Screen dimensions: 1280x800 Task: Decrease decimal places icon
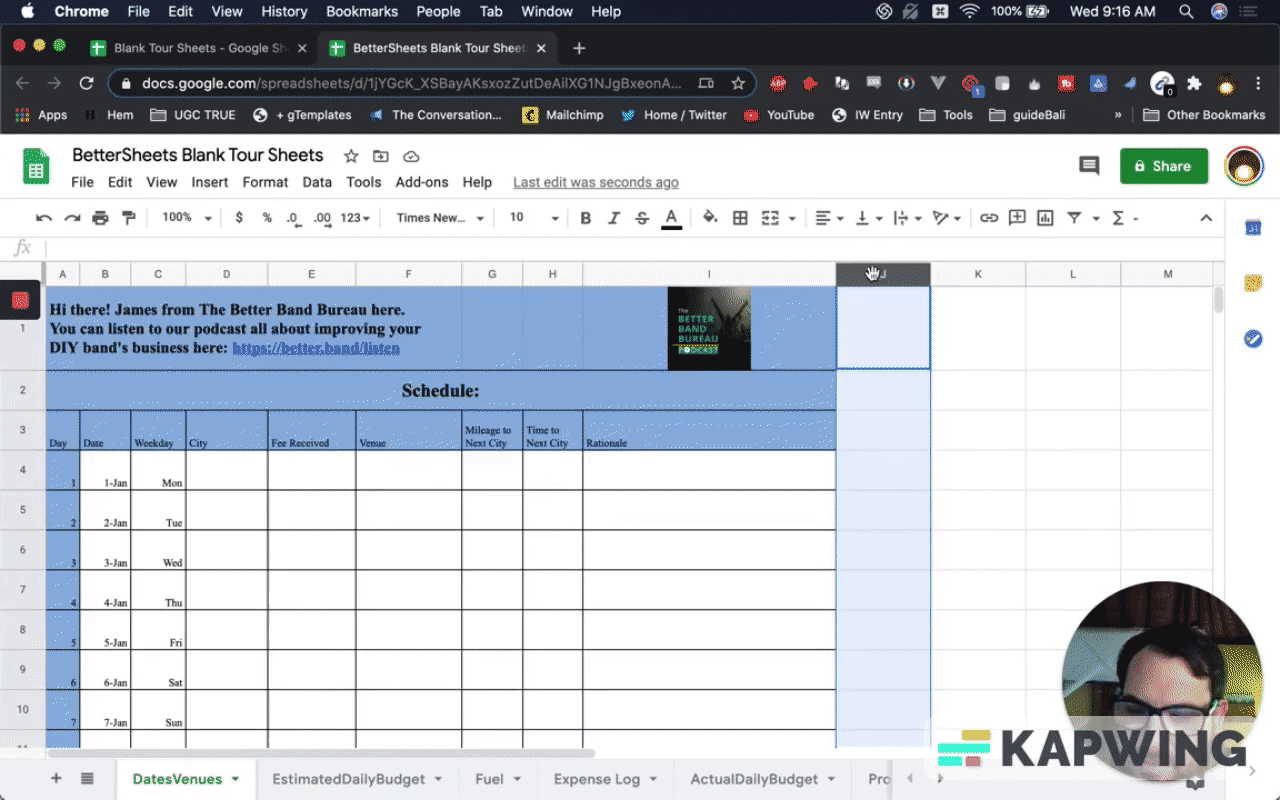[x=293, y=218]
